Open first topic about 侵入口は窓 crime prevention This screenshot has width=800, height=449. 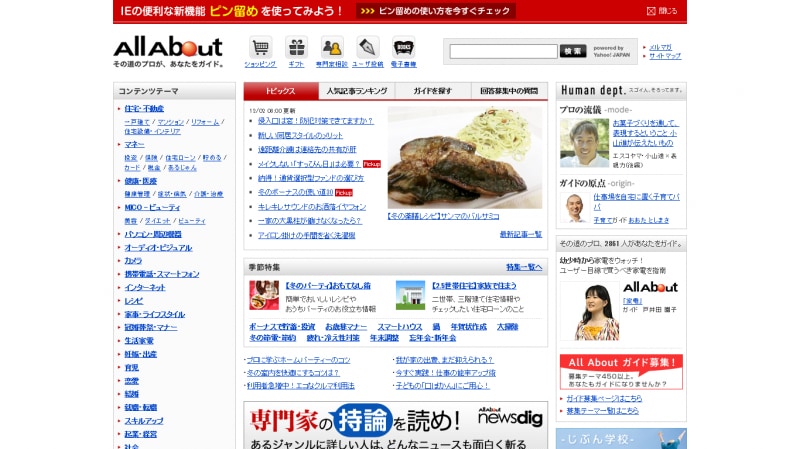[315, 121]
